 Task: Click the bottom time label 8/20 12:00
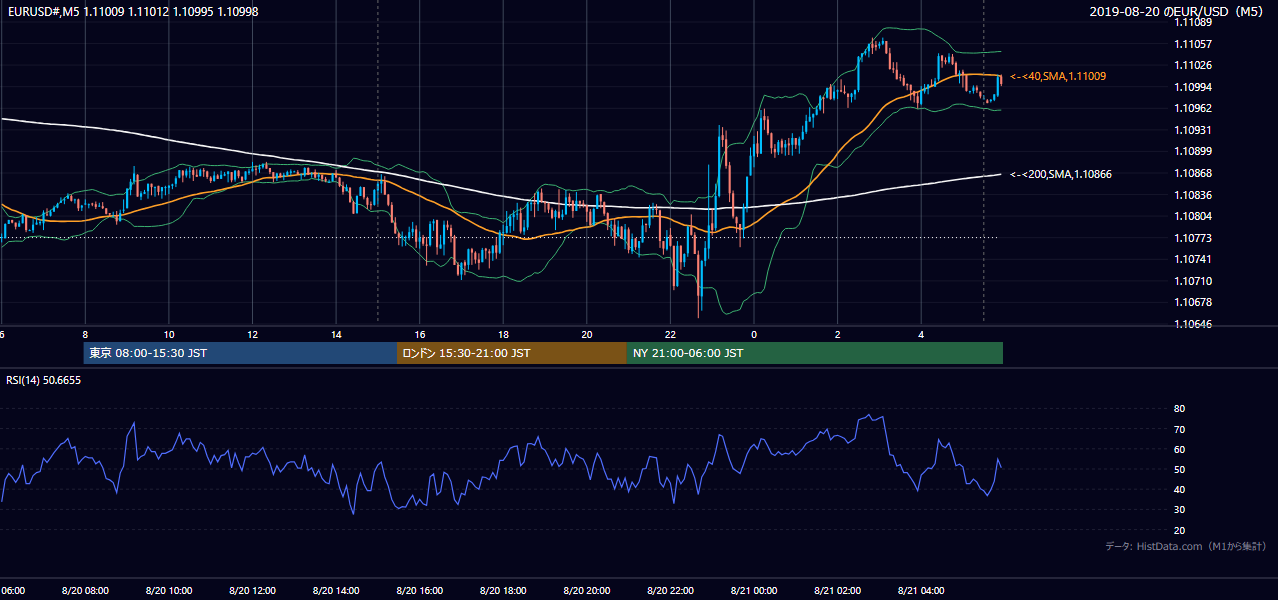coord(252,591)
